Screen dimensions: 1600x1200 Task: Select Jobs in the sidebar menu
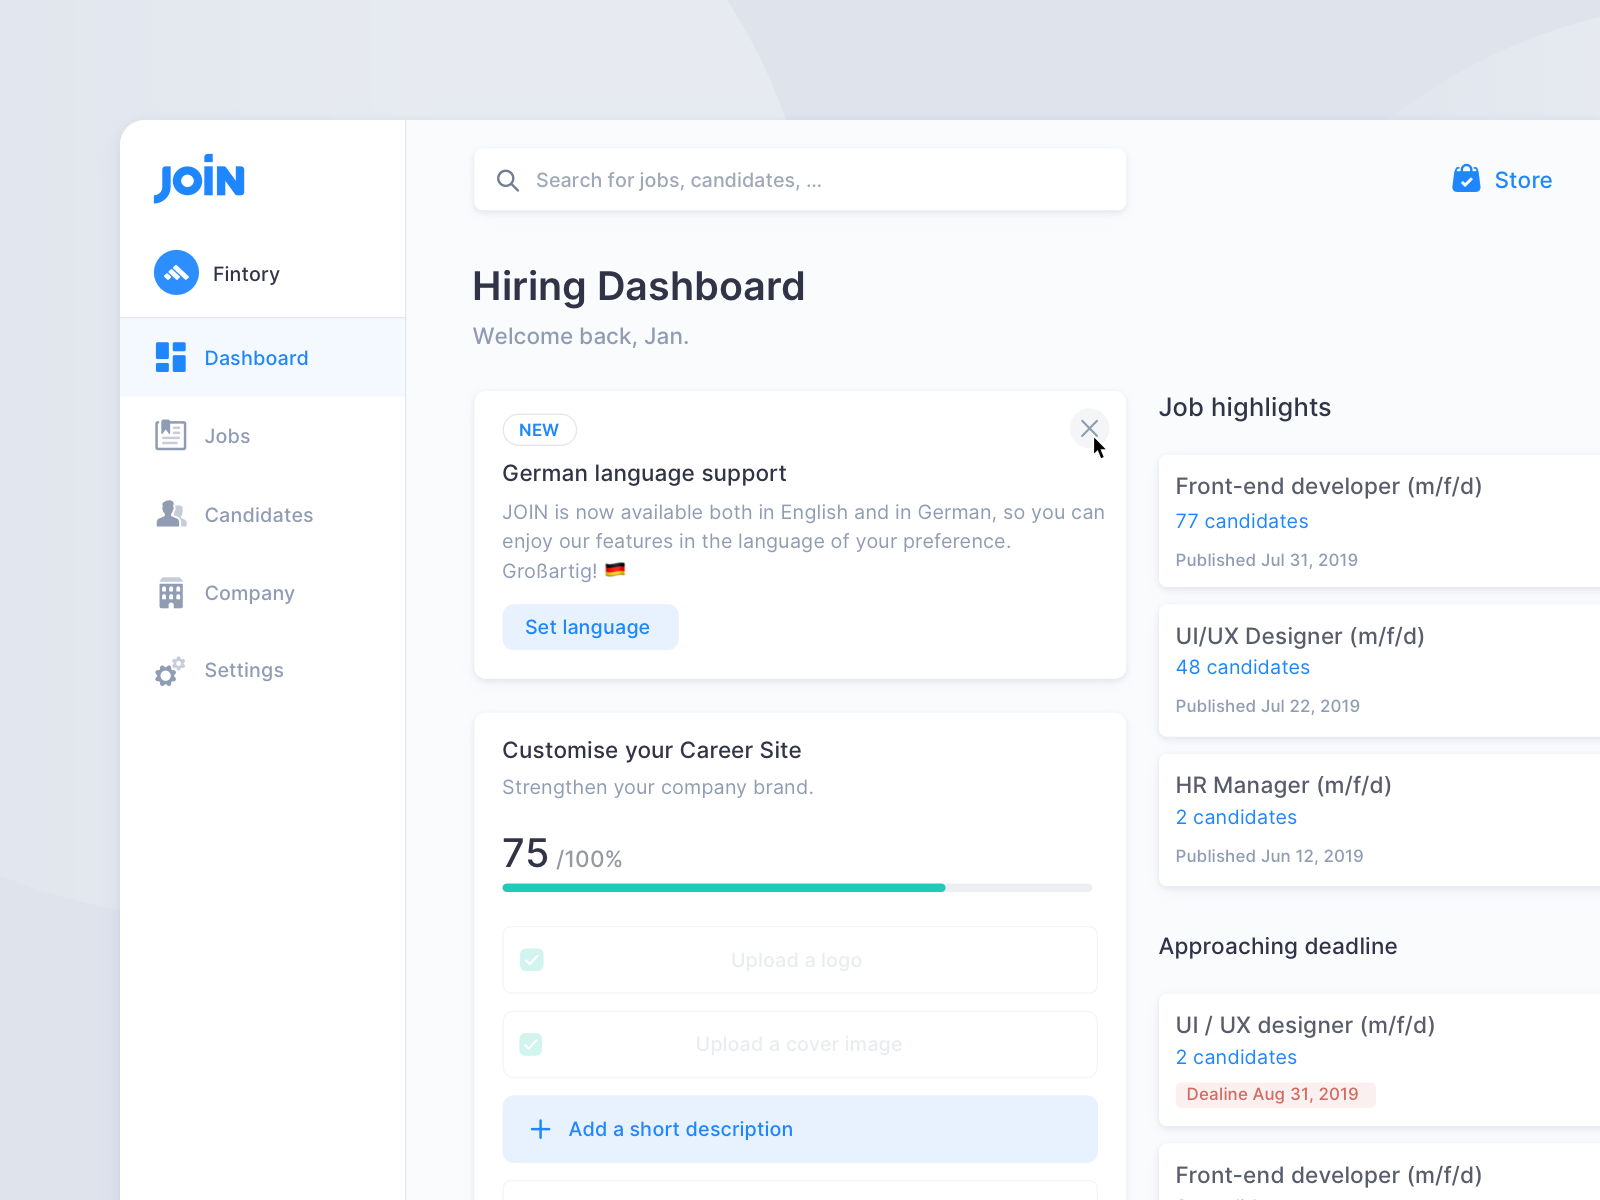[227, 435]
